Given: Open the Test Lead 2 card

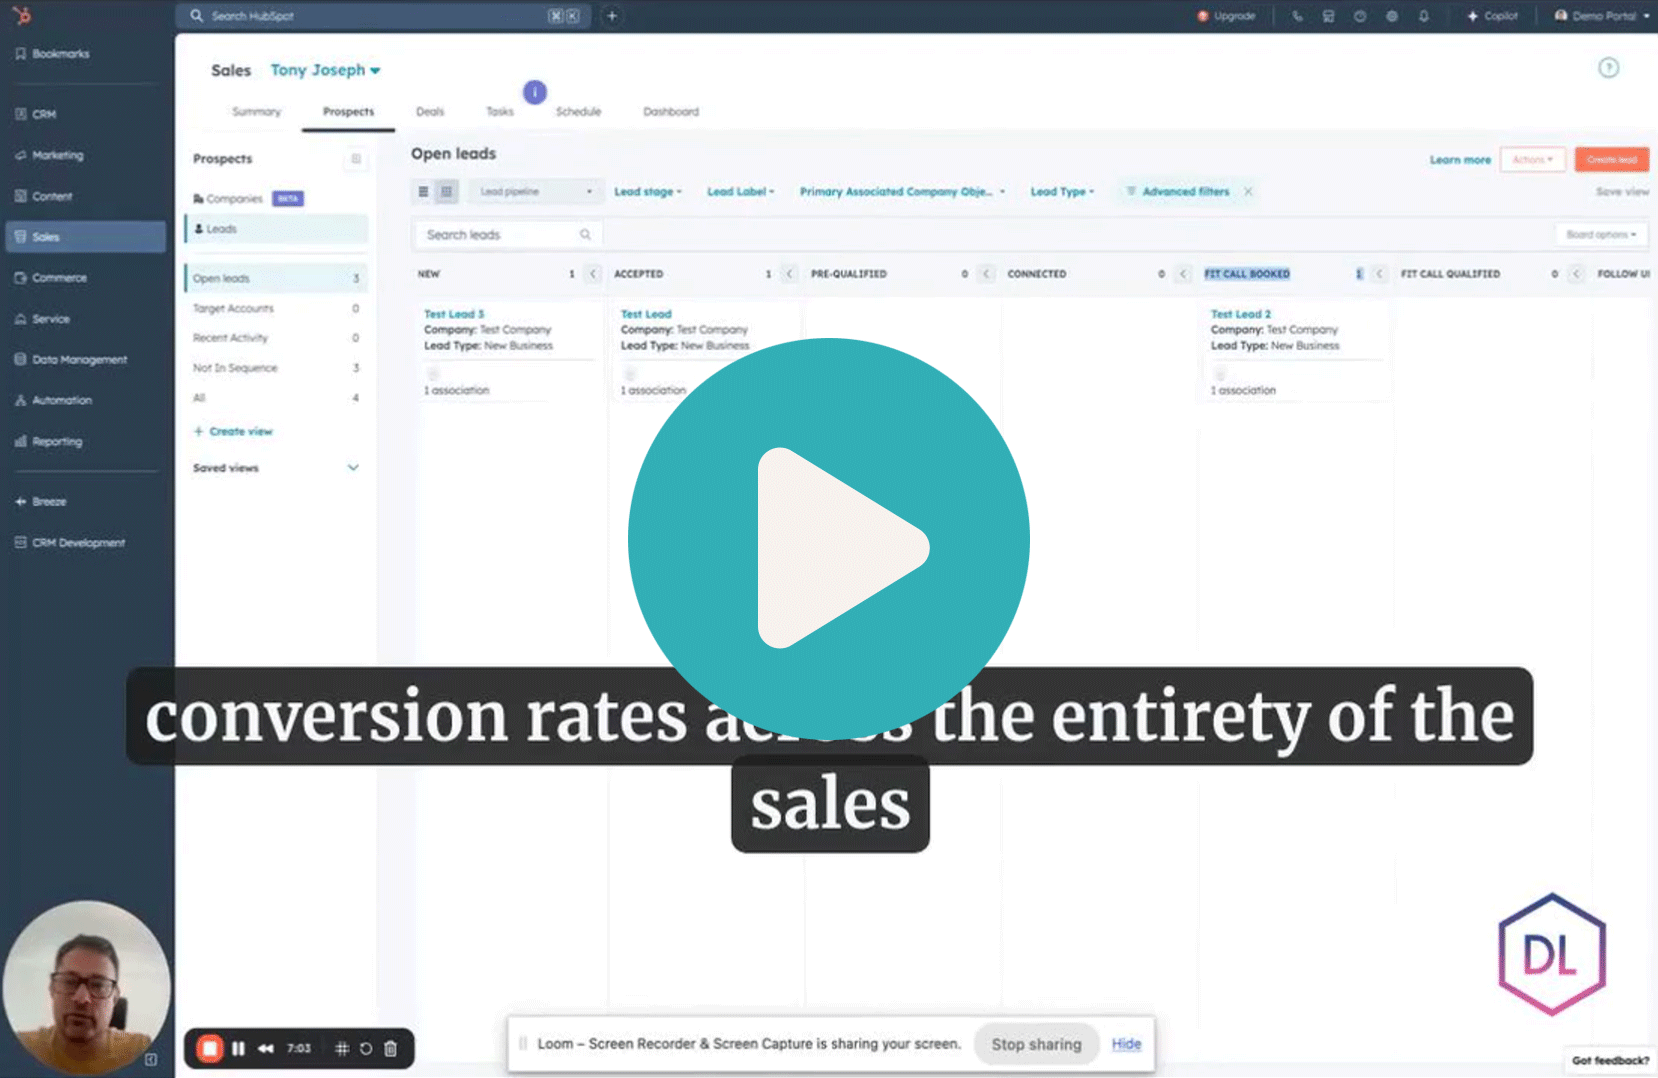Looking at the screenshot, I should click(x=1241, y=314).
